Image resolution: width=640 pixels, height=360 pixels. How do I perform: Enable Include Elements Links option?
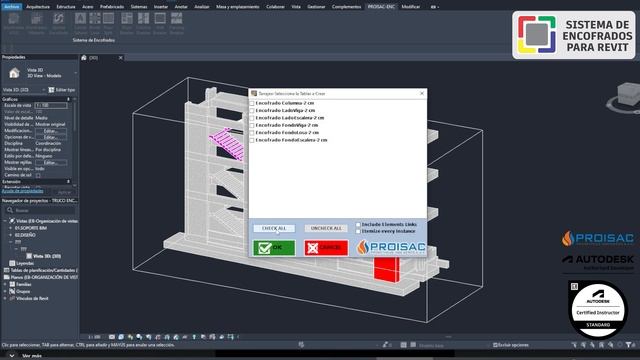click(x=358, y=224)
